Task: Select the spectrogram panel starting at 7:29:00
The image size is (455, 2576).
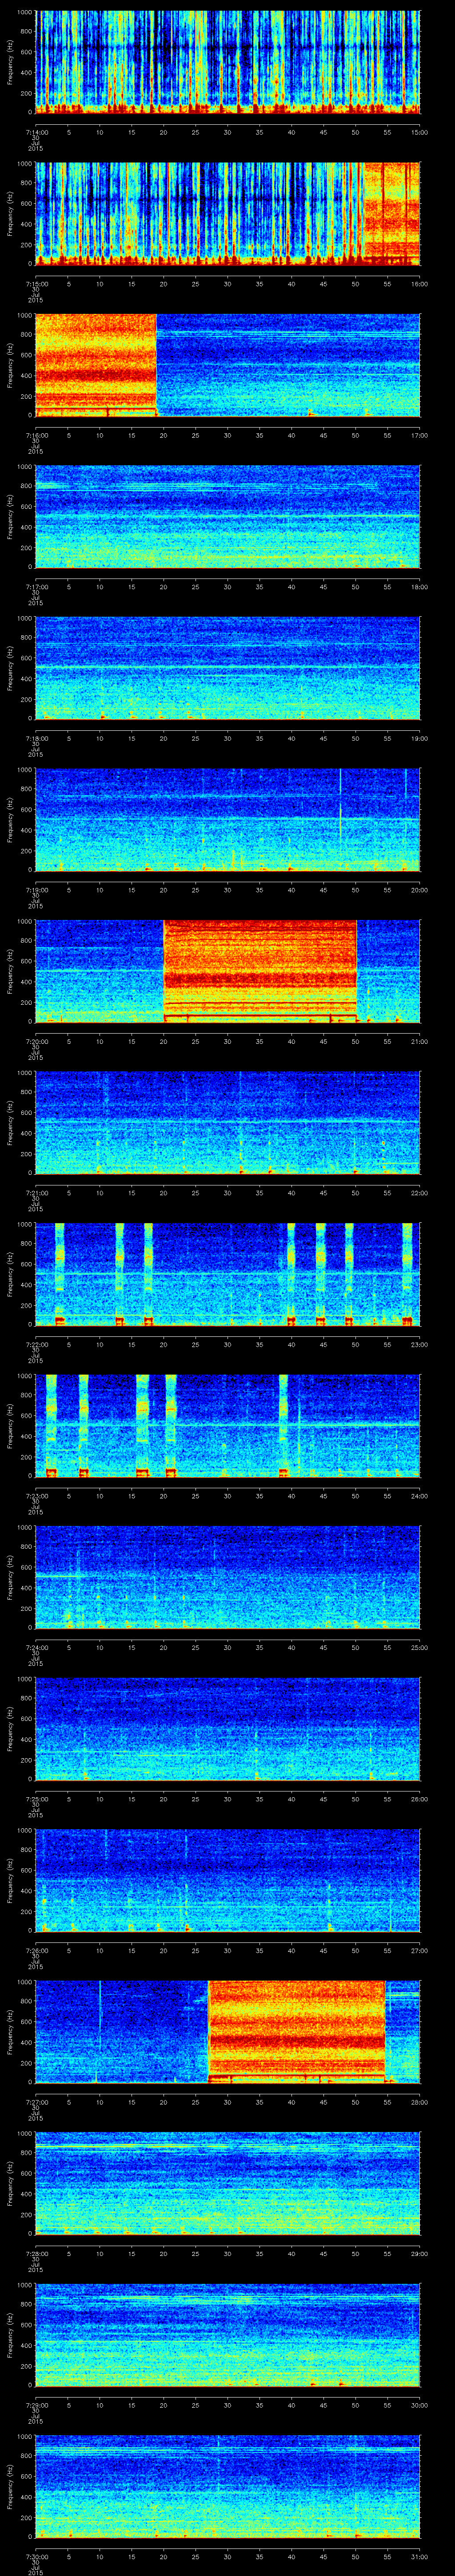Action: coord(228,2334)
